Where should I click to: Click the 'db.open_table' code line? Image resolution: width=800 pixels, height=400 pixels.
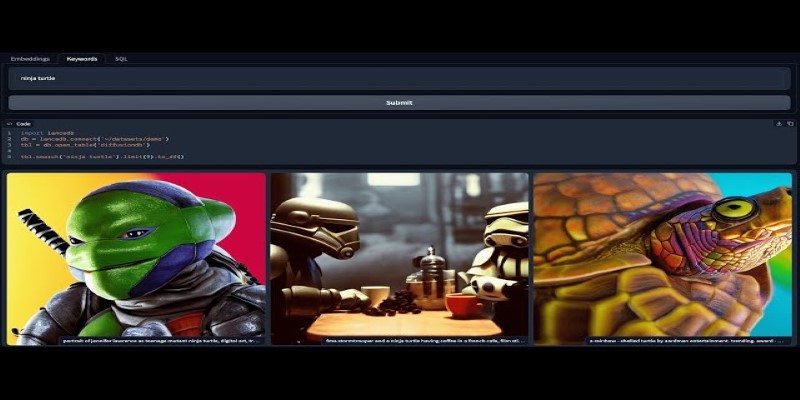point(85,145)
